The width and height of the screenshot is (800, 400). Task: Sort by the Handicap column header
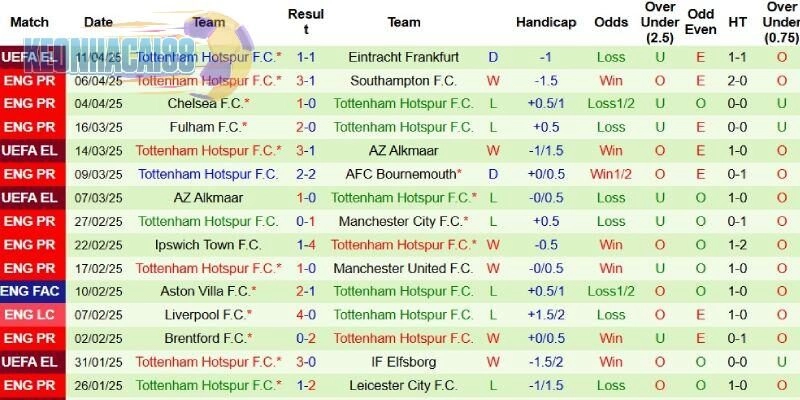tap(546, 22)
